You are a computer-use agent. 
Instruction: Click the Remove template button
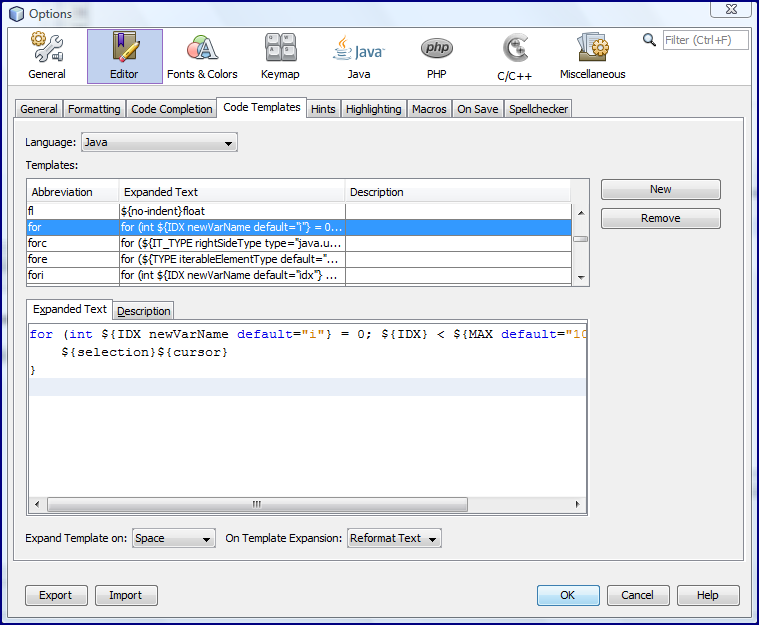(661, 218)
